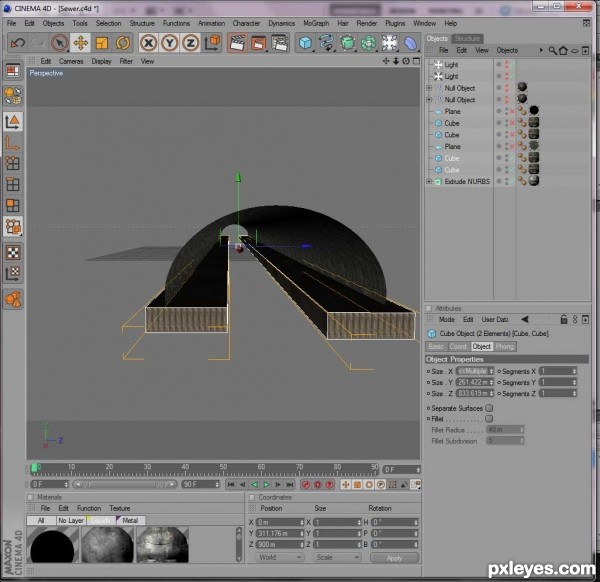Viewport: 600px width, 582px height.
Task: Toggle Materials panel grip checkbox
Action: pos(30,497)
